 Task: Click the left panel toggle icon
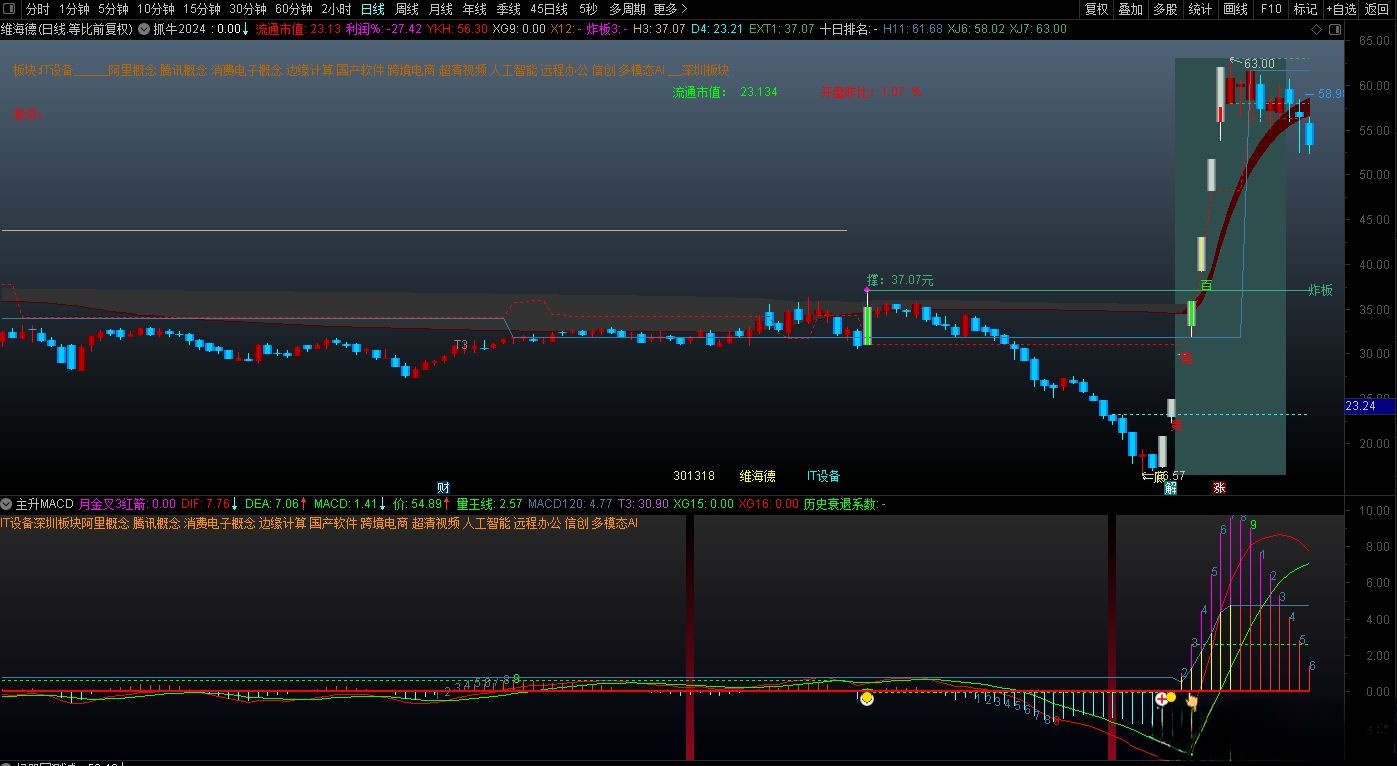click(x=10, y=9)
